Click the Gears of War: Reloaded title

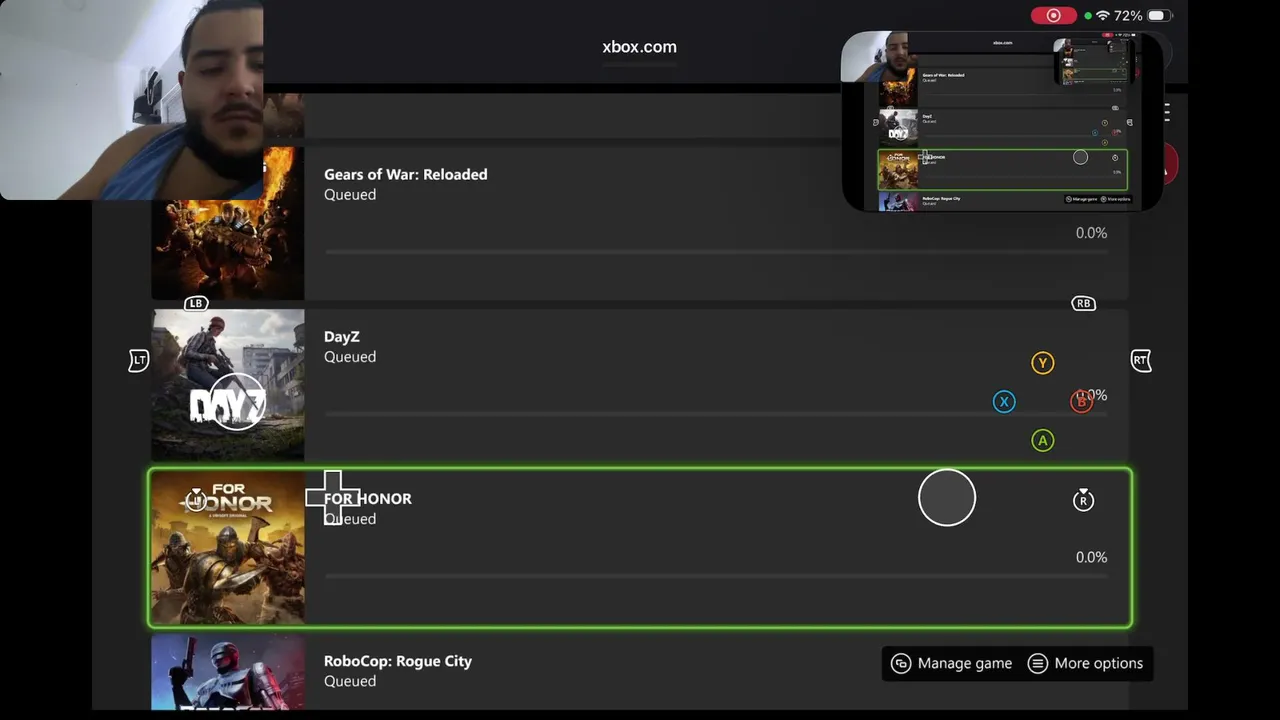[406, 174]
